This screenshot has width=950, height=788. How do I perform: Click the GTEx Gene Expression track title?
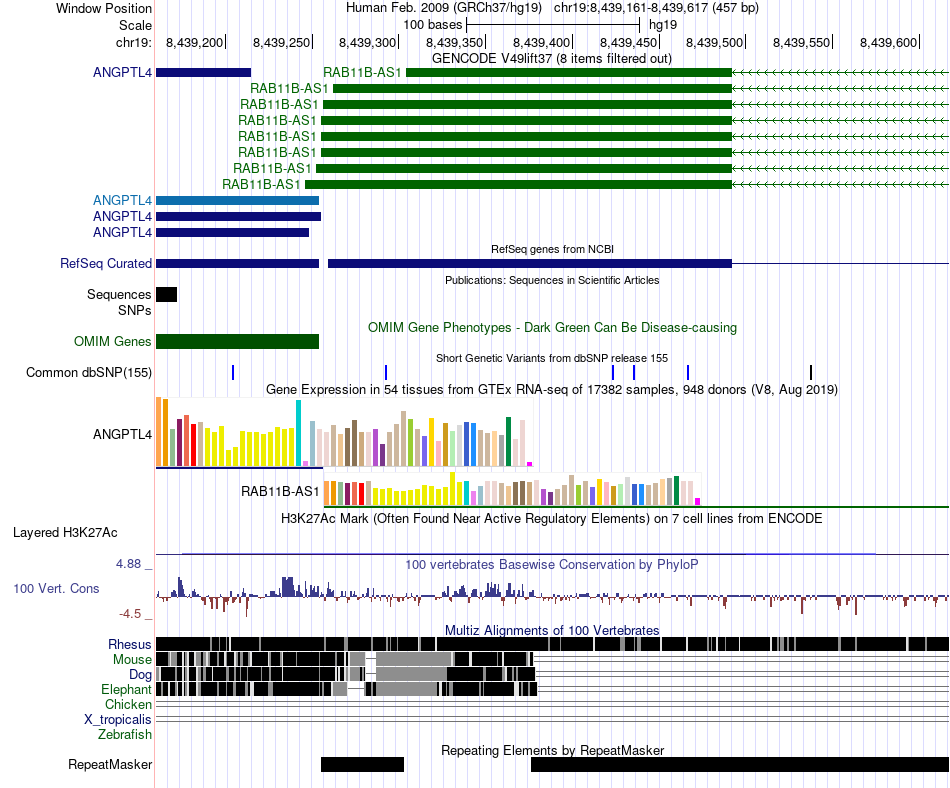coord(551,389)
